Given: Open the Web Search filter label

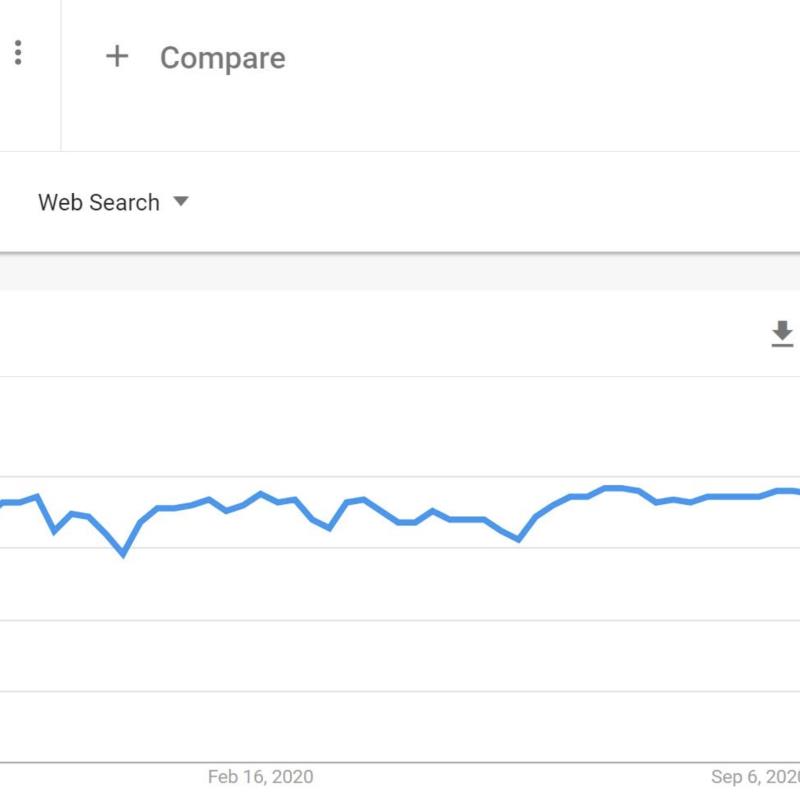Looking at the screenshot, I should [x=99, y=202].
